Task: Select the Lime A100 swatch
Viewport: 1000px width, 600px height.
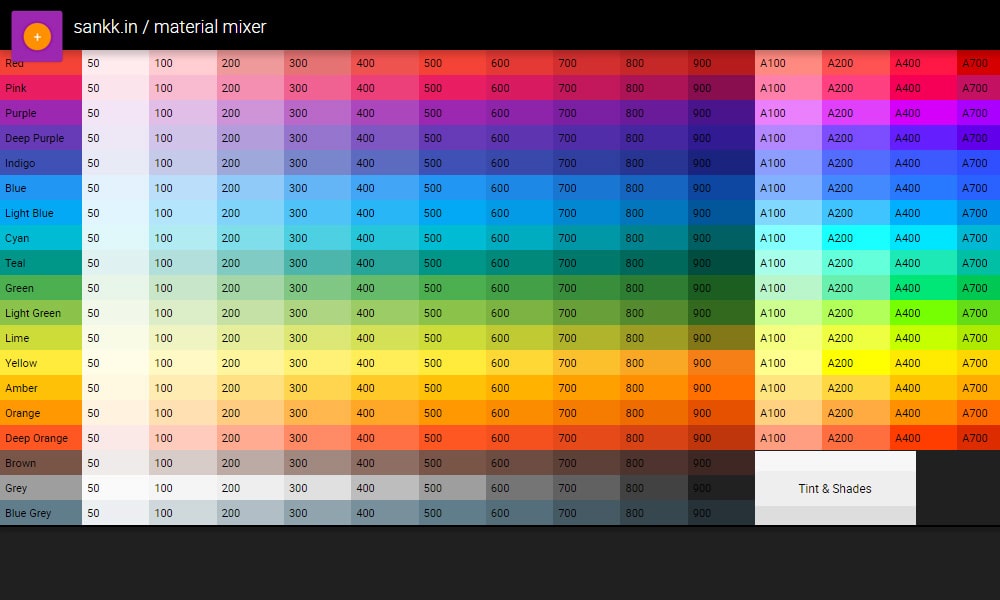Action: [788, 338]
